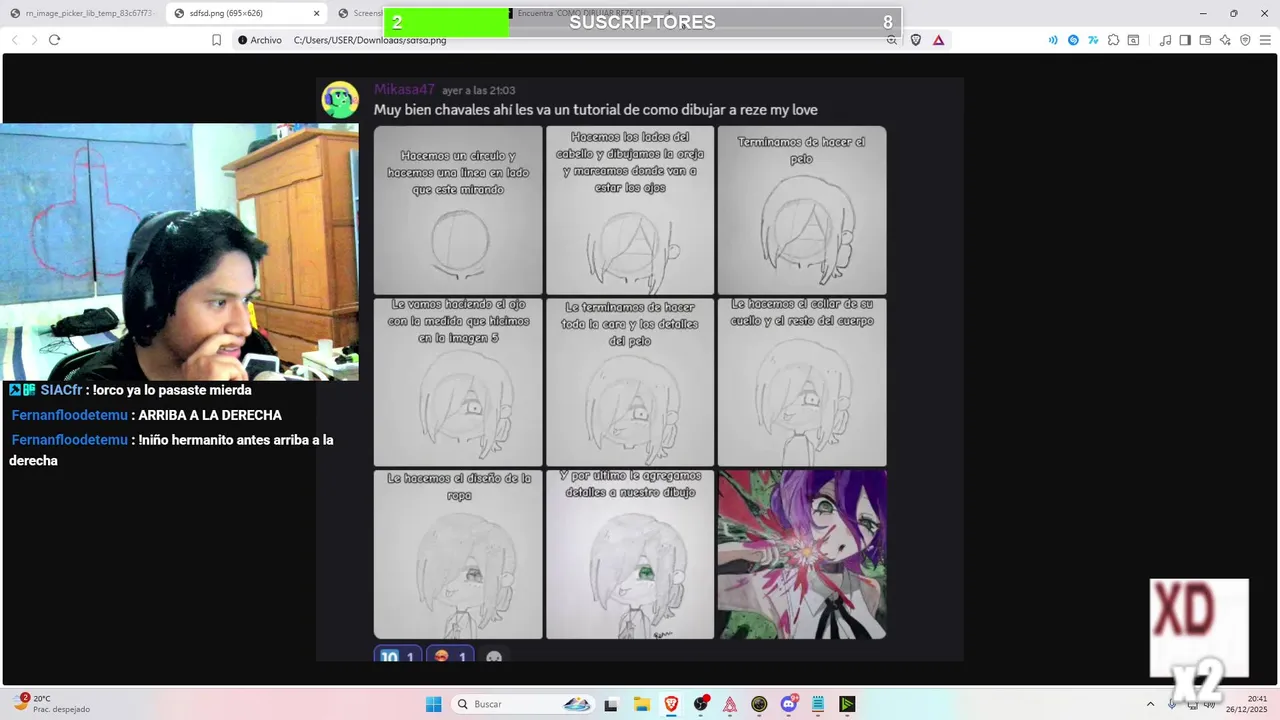The width and height of the screenshot is (1280, 720).
Task: Open the 'Hacemos los lados del cabello' image
Action: (630, 210)
